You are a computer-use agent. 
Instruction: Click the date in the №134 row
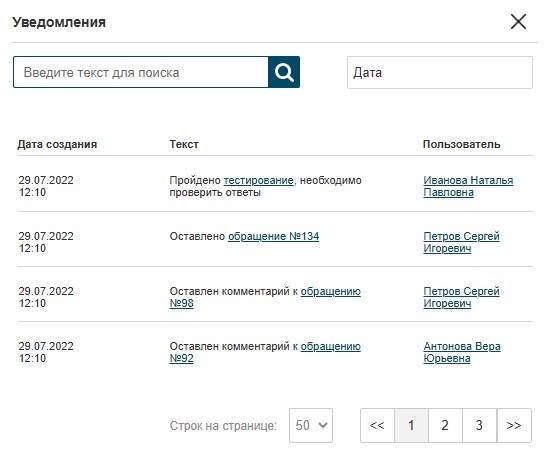pyautogui.click(x=46, y=242)
